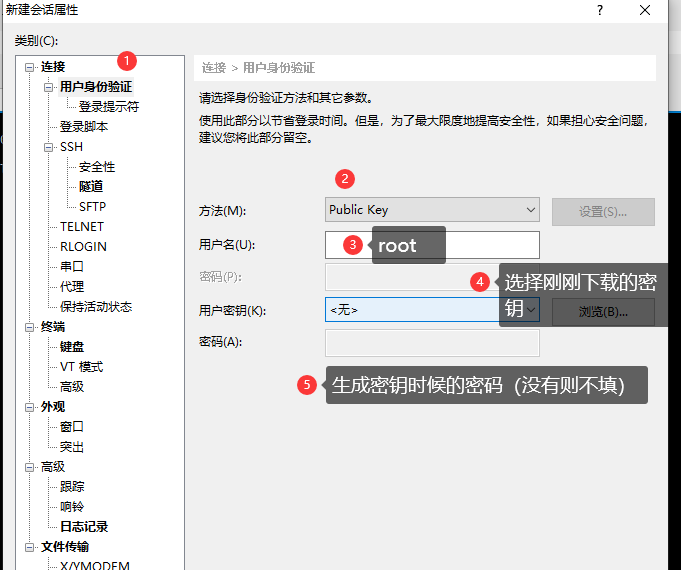Collapse the 外观 tree node
This screenshot has height=570, width=681.
(x=30, y=407)
